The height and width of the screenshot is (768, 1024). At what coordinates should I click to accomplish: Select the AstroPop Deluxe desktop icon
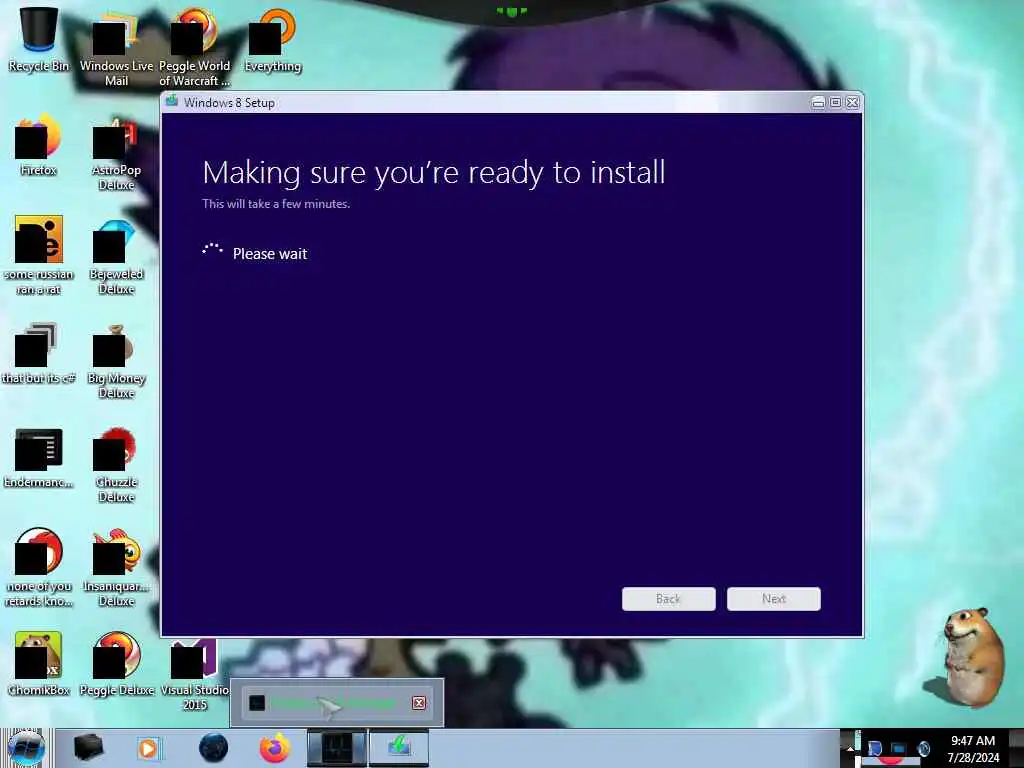pyautogui.click(x=116, y=152)
